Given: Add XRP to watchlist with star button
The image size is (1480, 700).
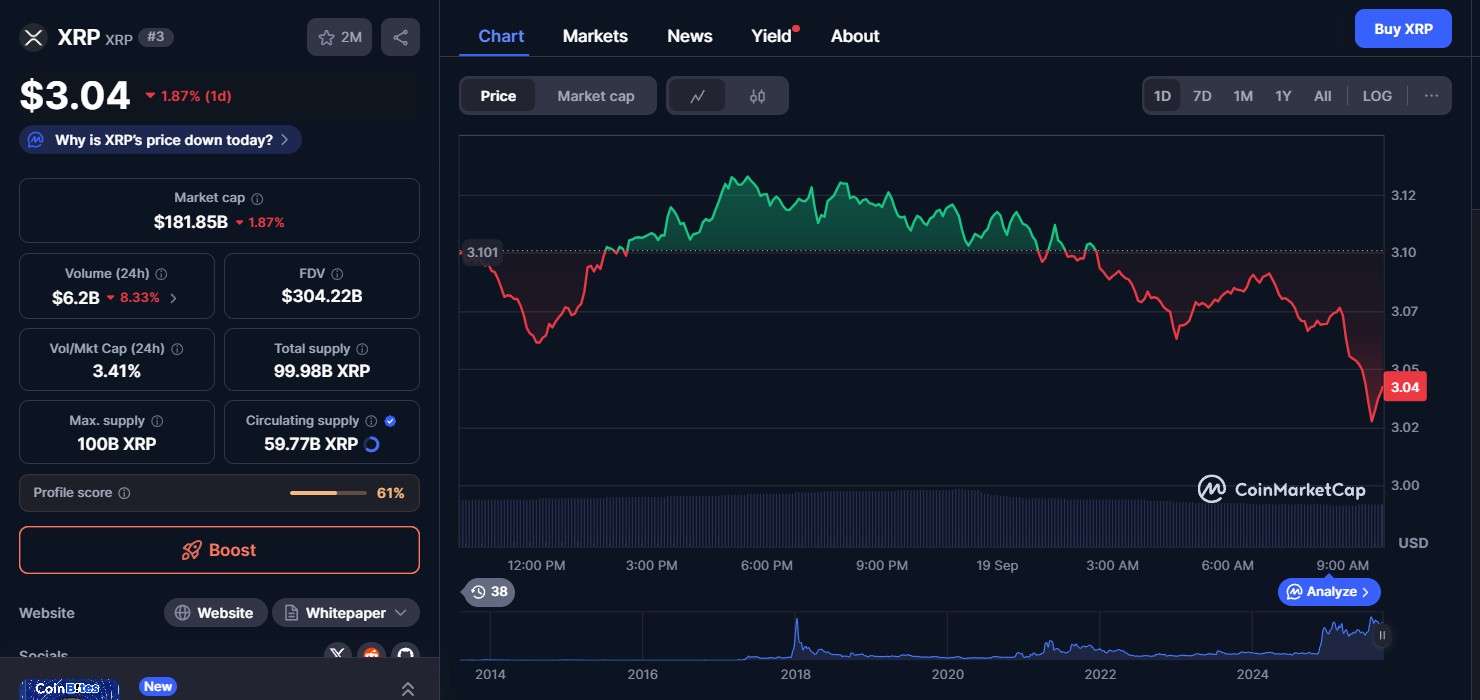Looking at the screenshot, I should tap(340, 37).
